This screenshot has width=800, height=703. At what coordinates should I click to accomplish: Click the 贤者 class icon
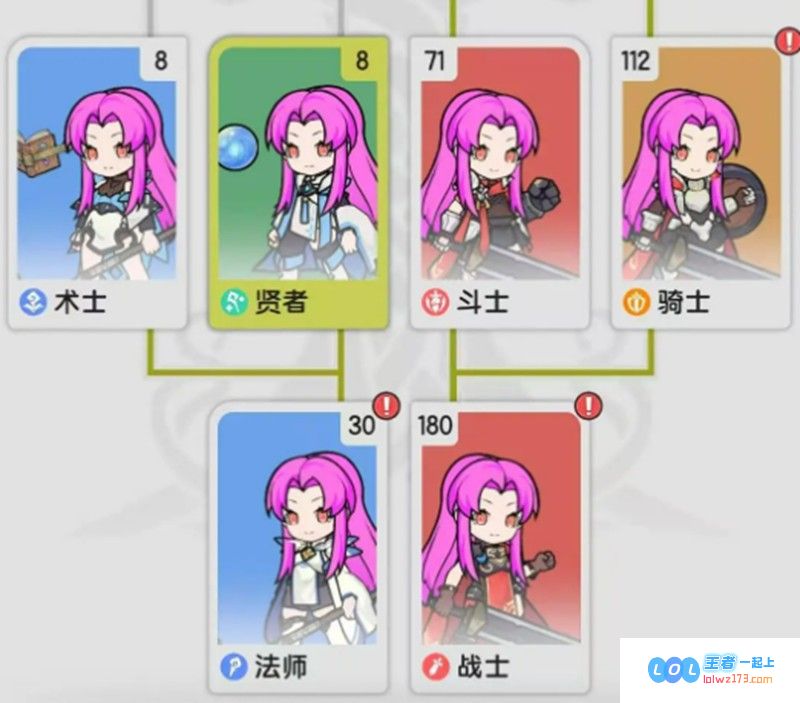[234, 302]
